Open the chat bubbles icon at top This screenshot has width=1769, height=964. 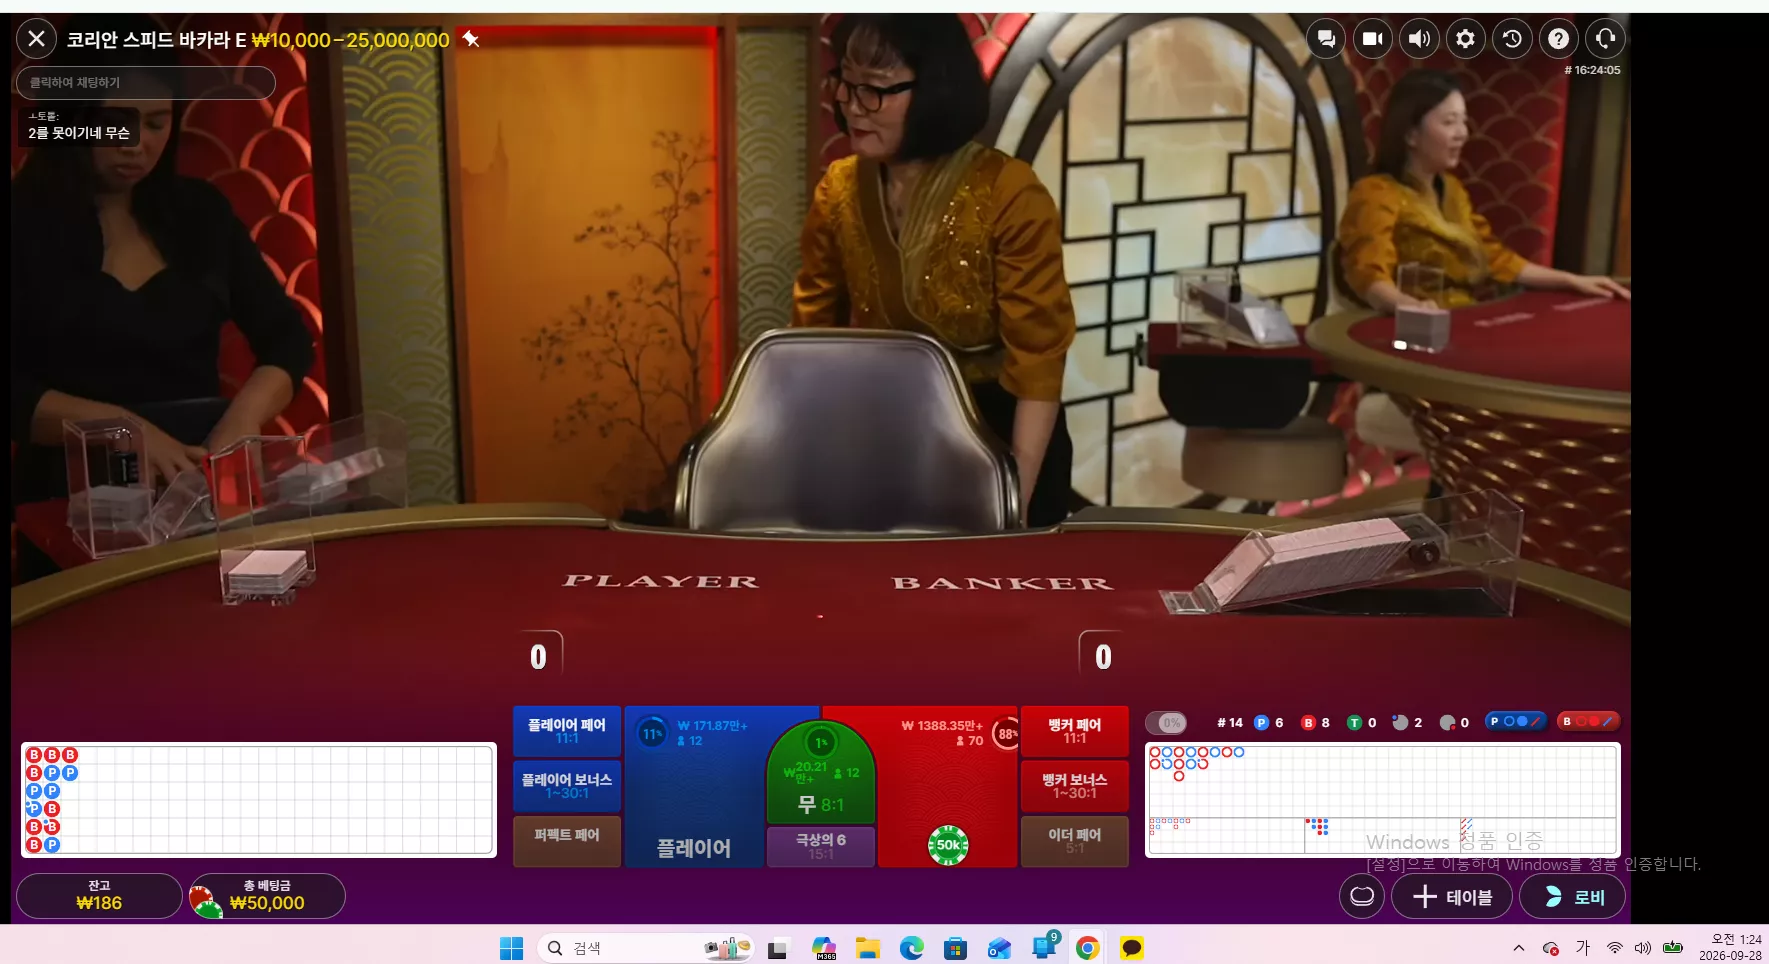(1326, 39)
